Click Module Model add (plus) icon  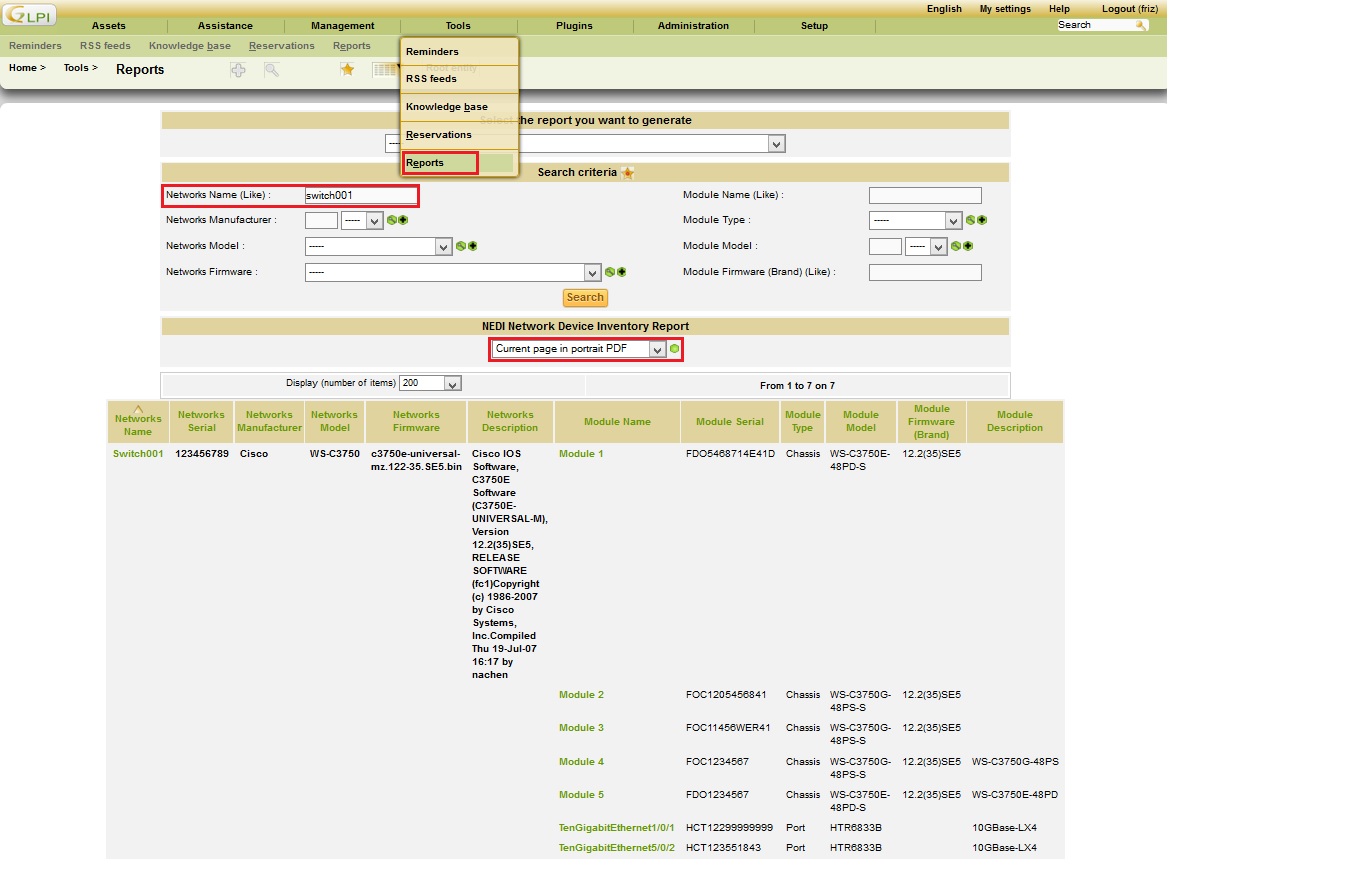pyautogui.click(x=967, y=246)
